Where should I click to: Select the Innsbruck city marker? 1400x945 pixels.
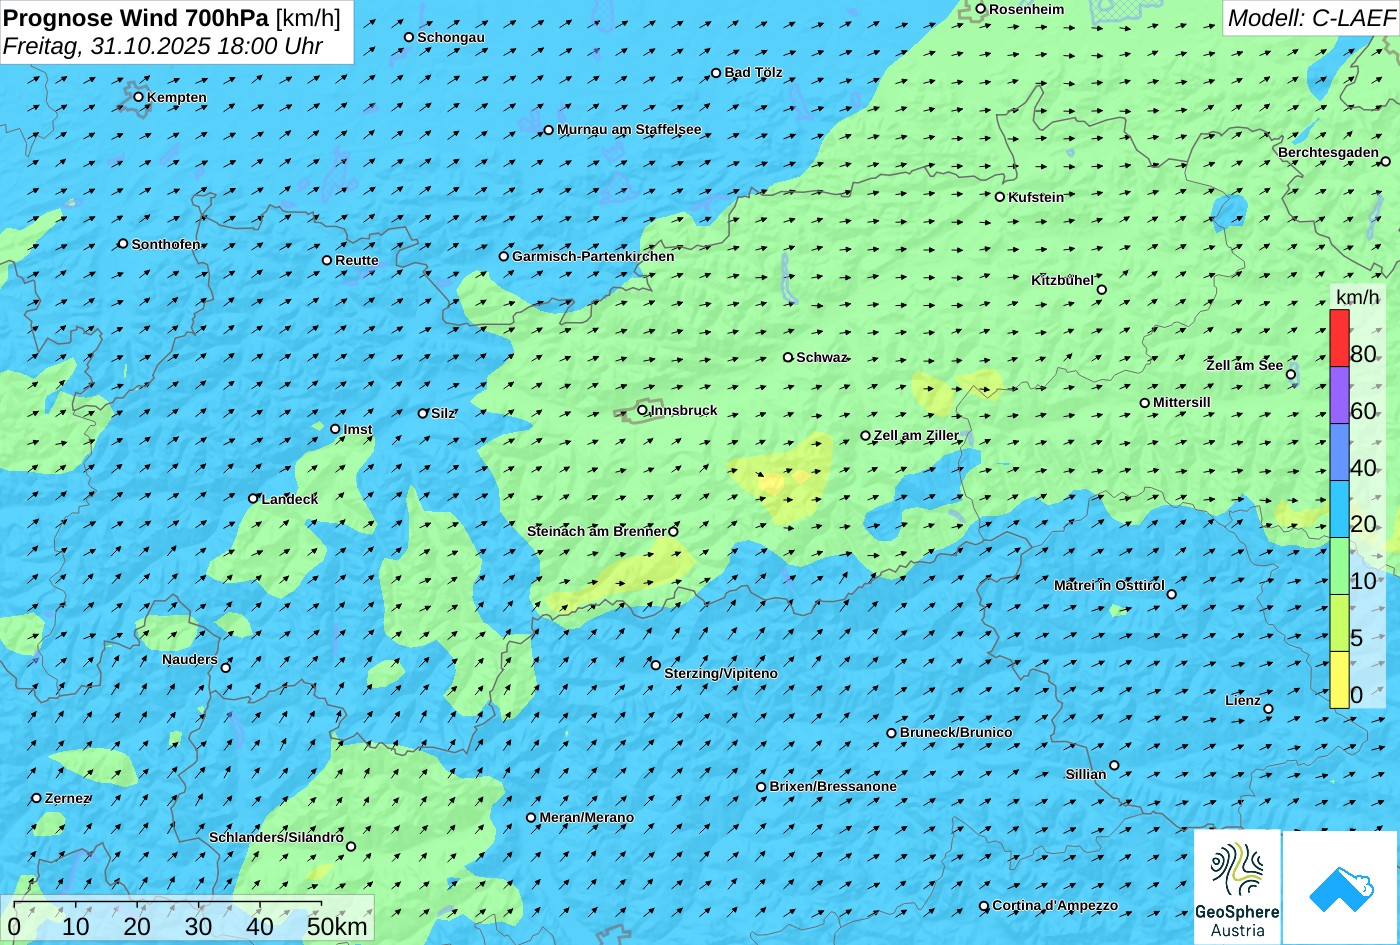click(x=643, y=410)
